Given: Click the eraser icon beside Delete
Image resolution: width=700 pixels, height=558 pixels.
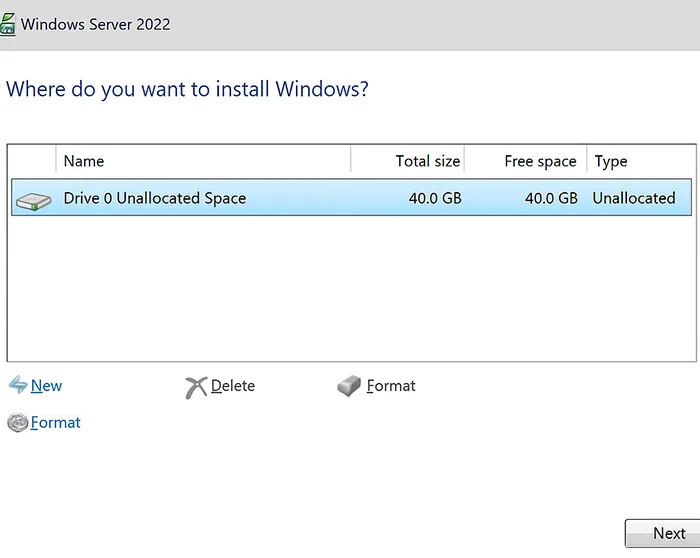Looking at the screenshot, I should [x=349, y=386].
